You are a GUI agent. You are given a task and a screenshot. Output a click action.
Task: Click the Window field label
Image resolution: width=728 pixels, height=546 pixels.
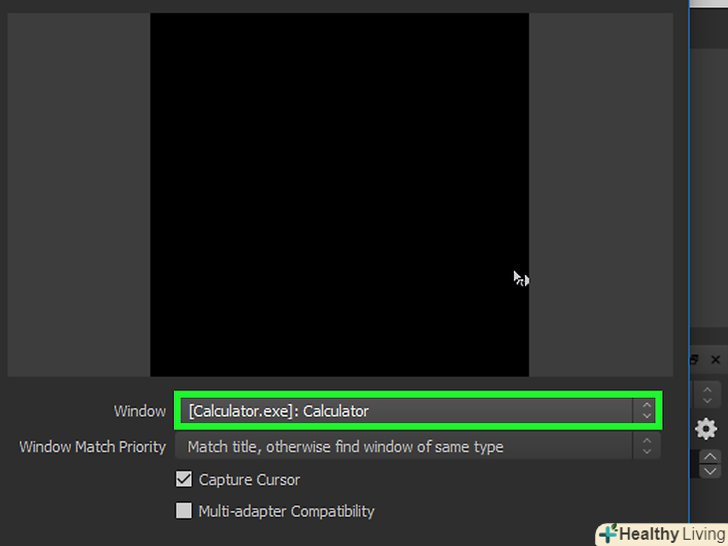140,411
